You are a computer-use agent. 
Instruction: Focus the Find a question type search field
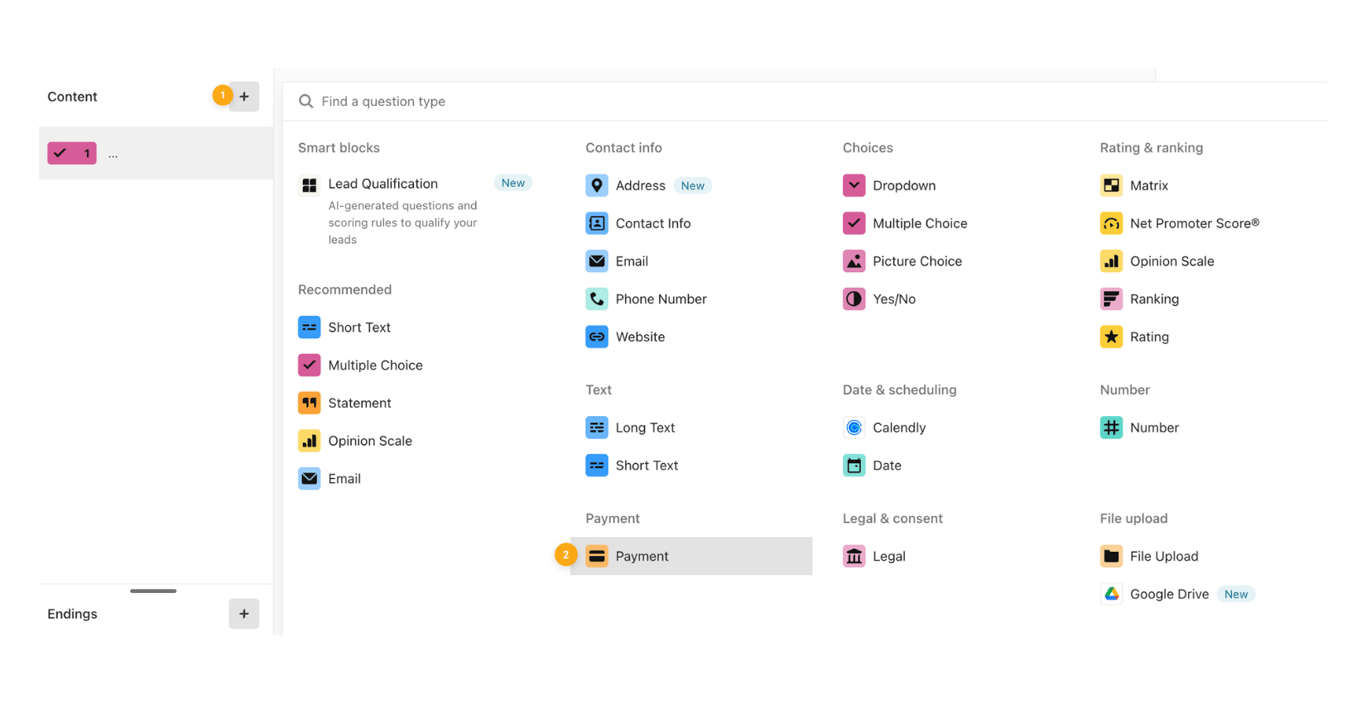click(805, 101)
